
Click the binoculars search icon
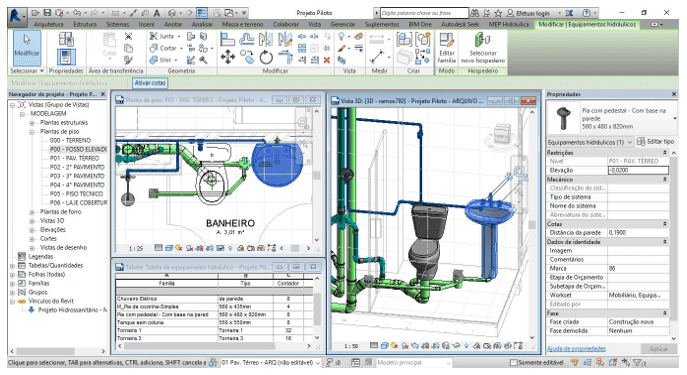[475, 13]
